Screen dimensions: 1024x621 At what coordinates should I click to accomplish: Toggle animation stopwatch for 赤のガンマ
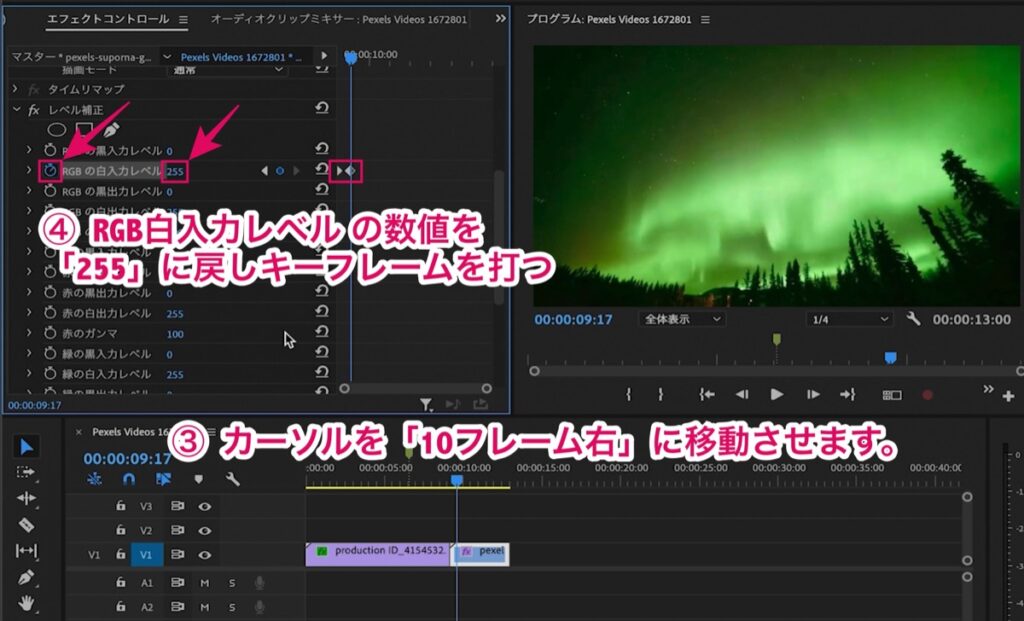click(50, 333)
